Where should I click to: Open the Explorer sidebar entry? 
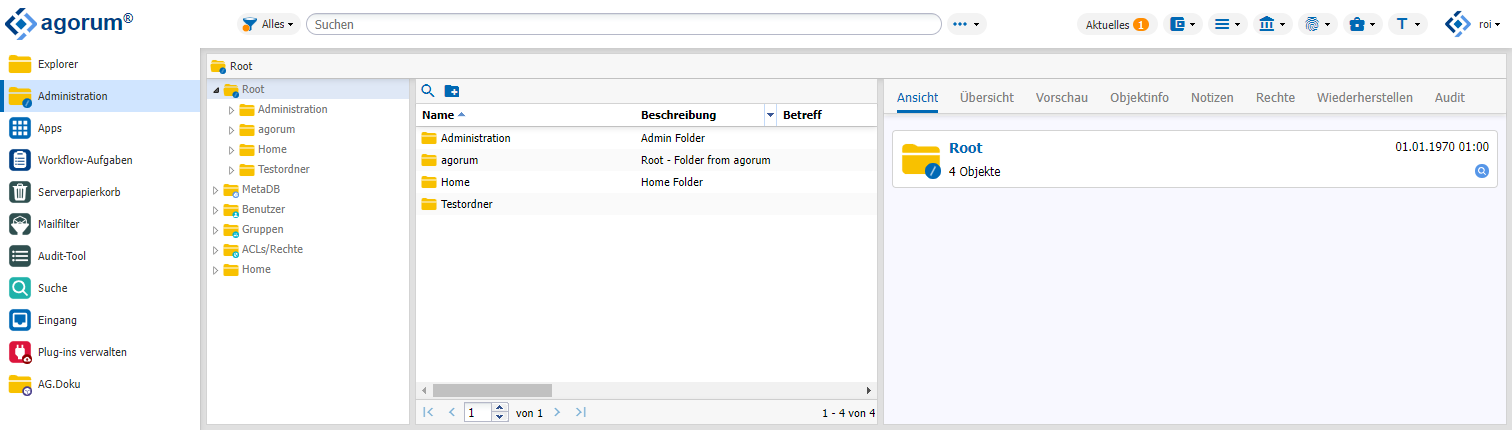pos(100,64)
